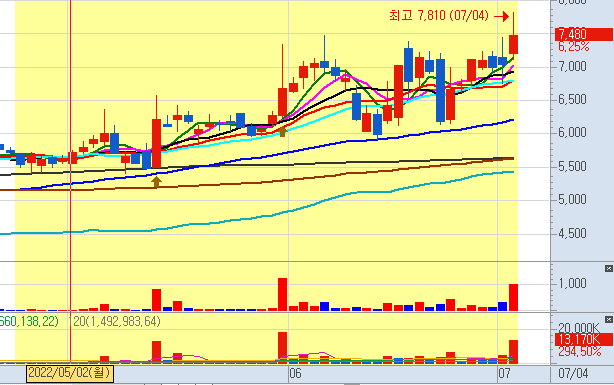Close the lower indicator pane with the 20,000K scale
The height and width of the screenshot is (385, 614).
point(609,320)
